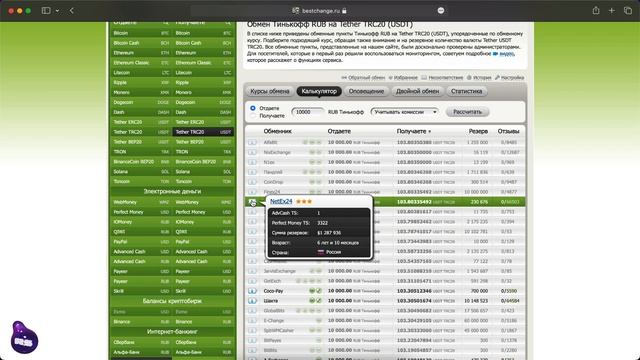Open info icon for SpbWMCasher row

click(x=252, y=330)
